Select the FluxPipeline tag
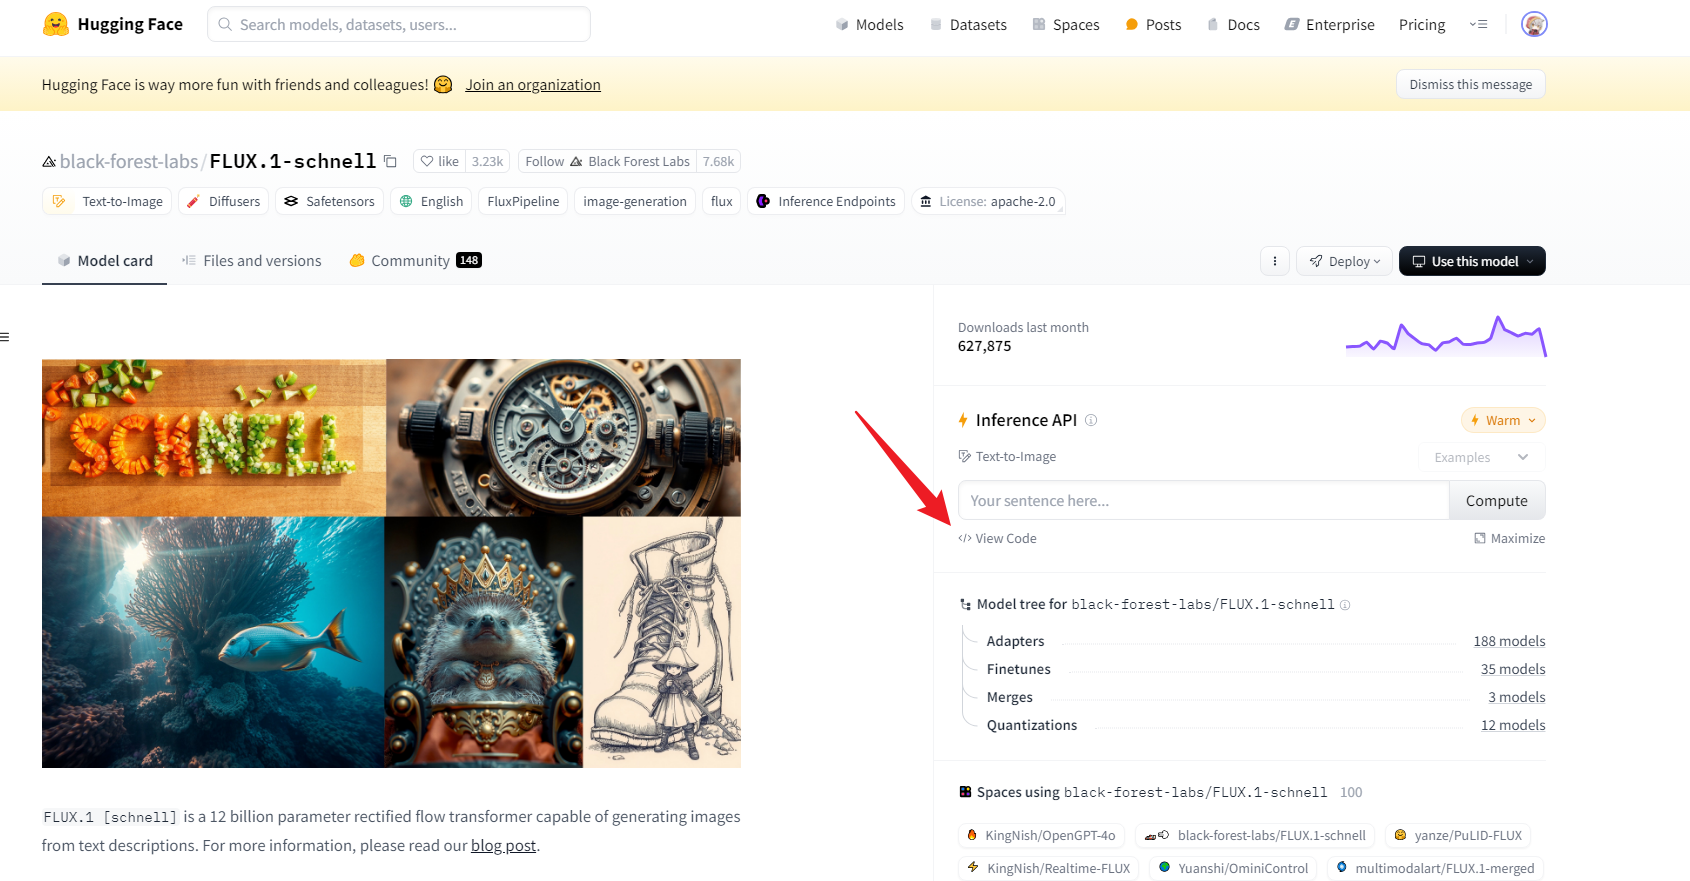This screenshot has height=881, width=1690. (x=523, y=201)
